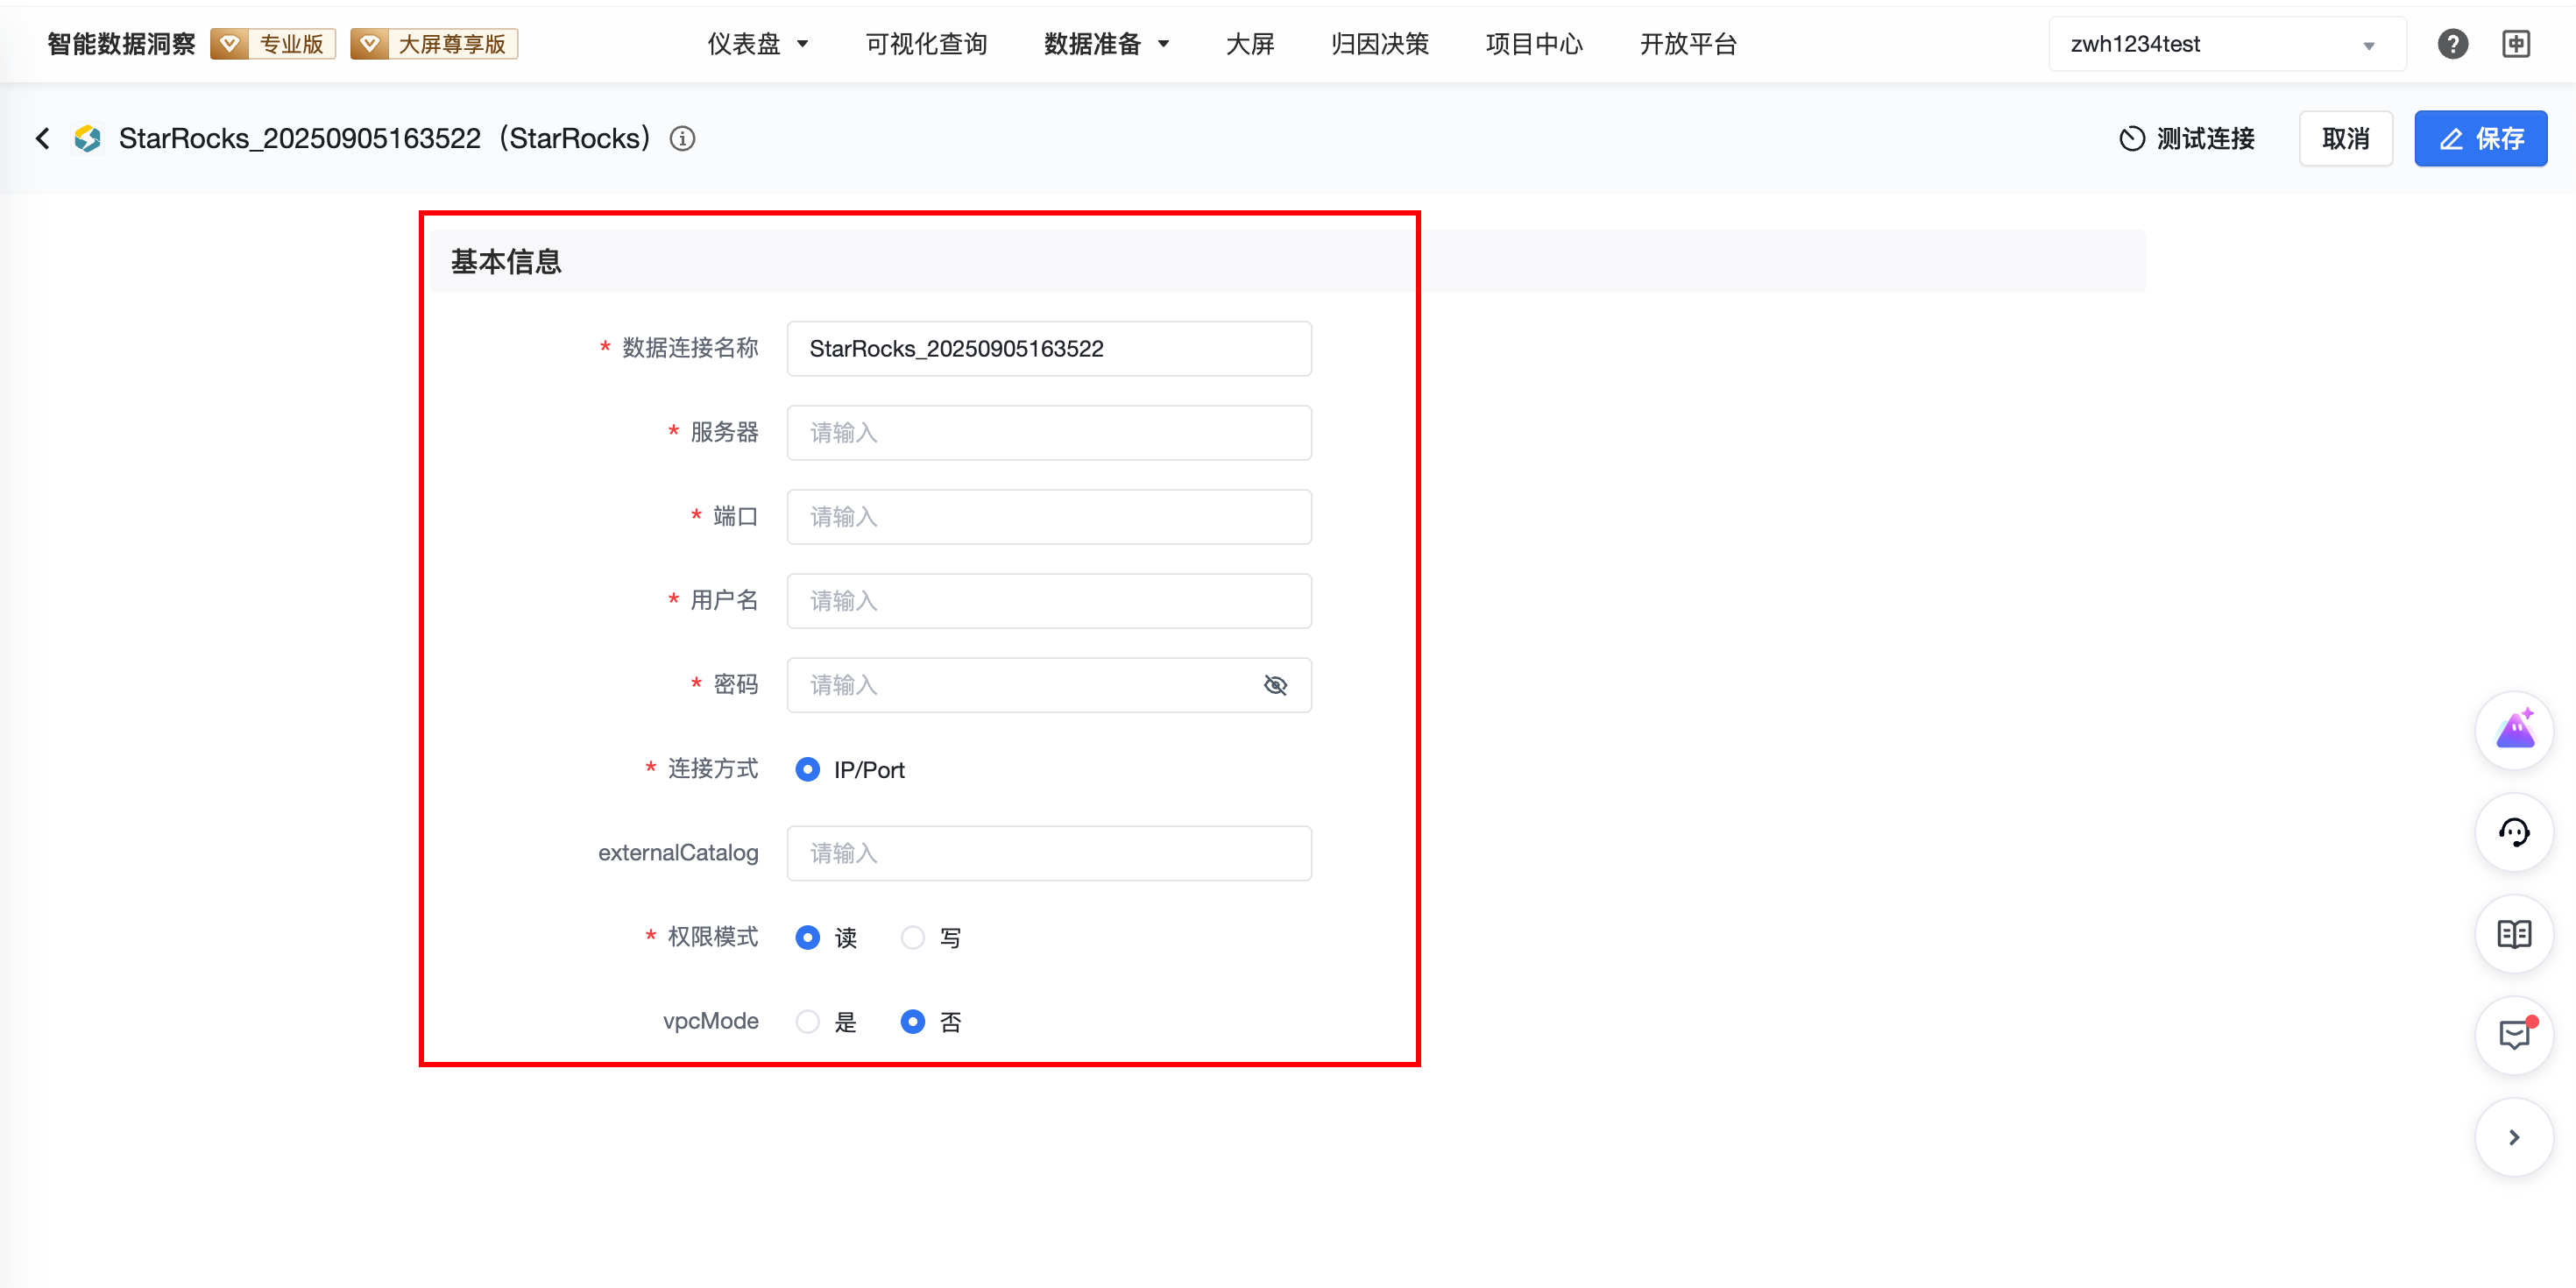Toggle password visibility eye icon
Viewport: 2576px width, 1288px height.
tap(1275, 685)
